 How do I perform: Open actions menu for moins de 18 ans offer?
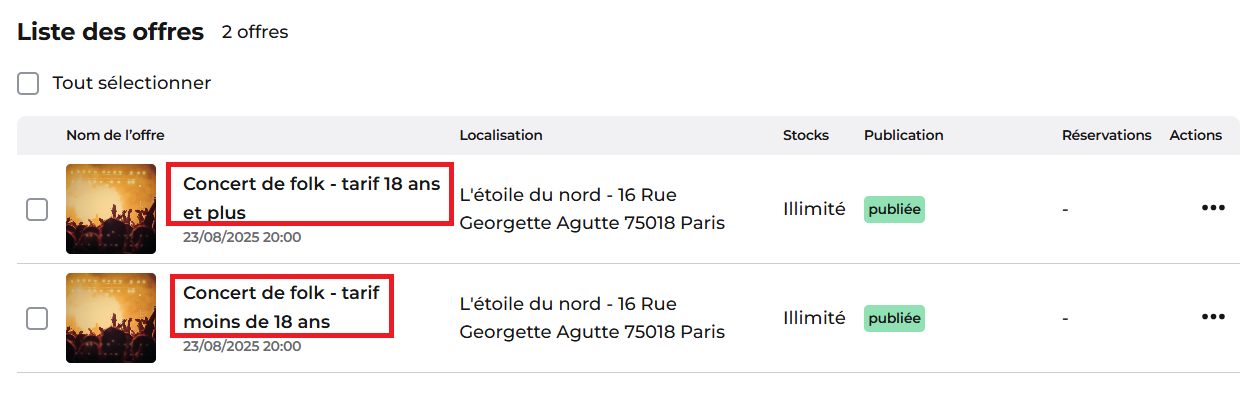1213,317
